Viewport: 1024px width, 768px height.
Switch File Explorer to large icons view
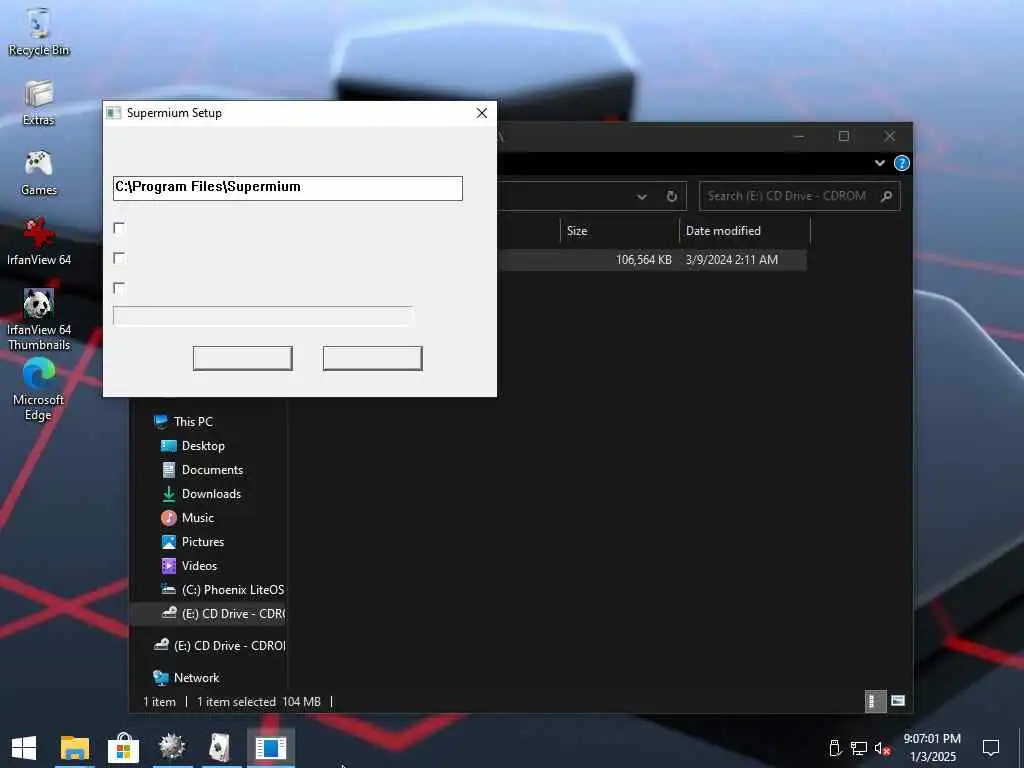point(898,701)
